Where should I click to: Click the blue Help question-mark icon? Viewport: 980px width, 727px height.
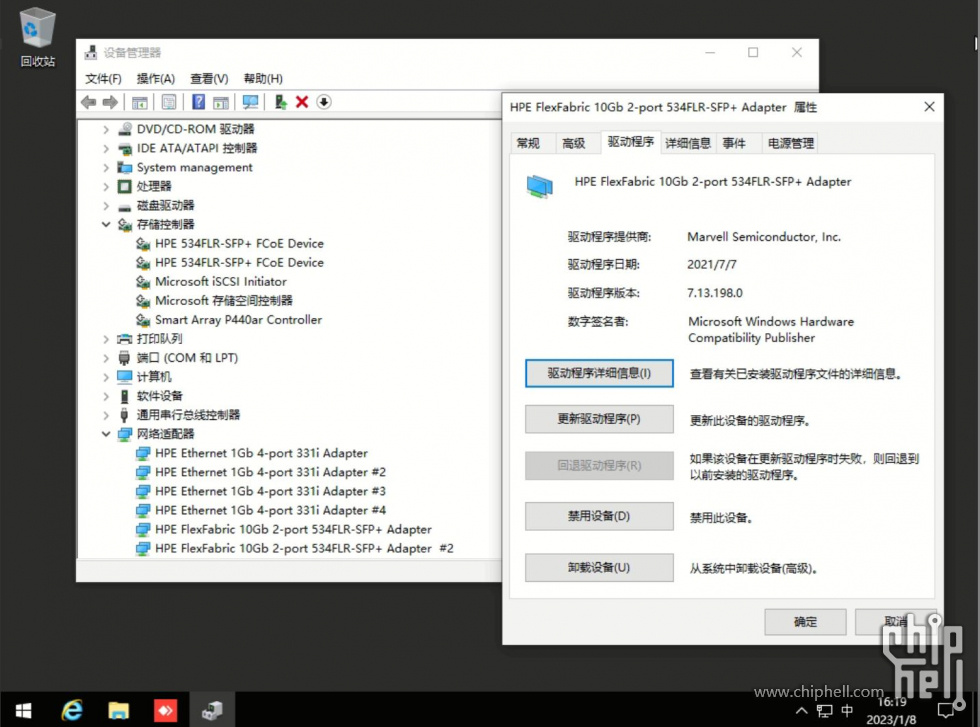(x=198, y=102)
